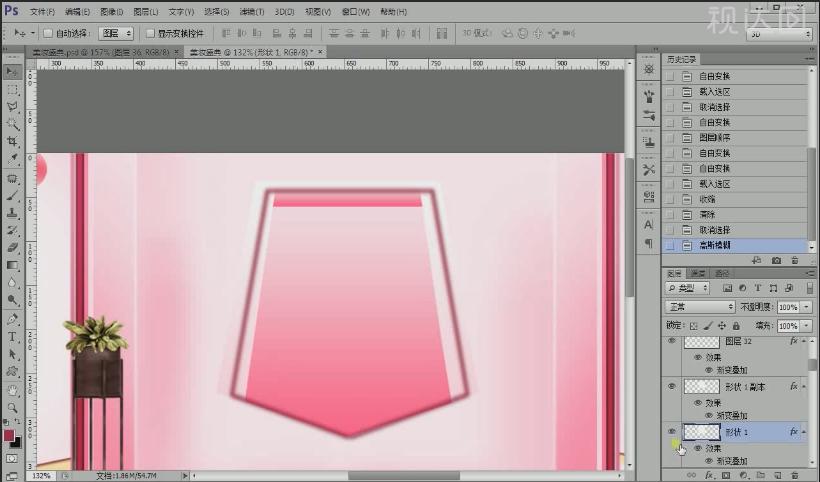
Task: Open the 图层 auto-select target dropdown
Action: 116,33
